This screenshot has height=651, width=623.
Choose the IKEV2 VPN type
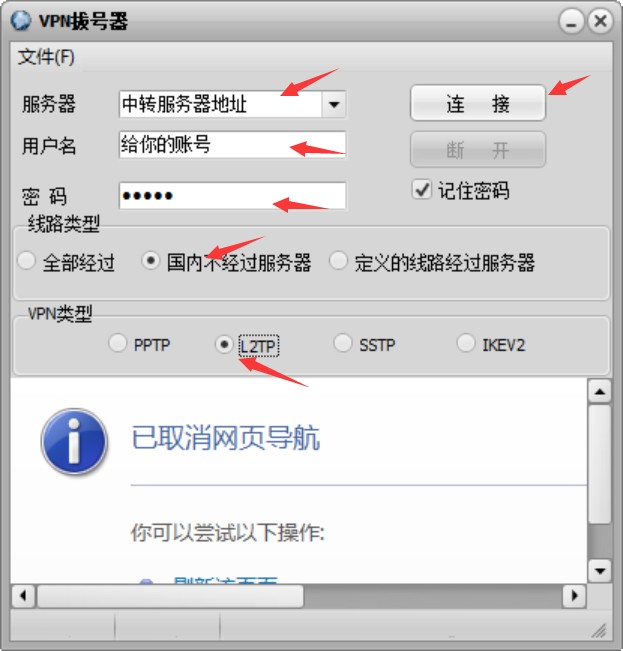pos(466,343)
